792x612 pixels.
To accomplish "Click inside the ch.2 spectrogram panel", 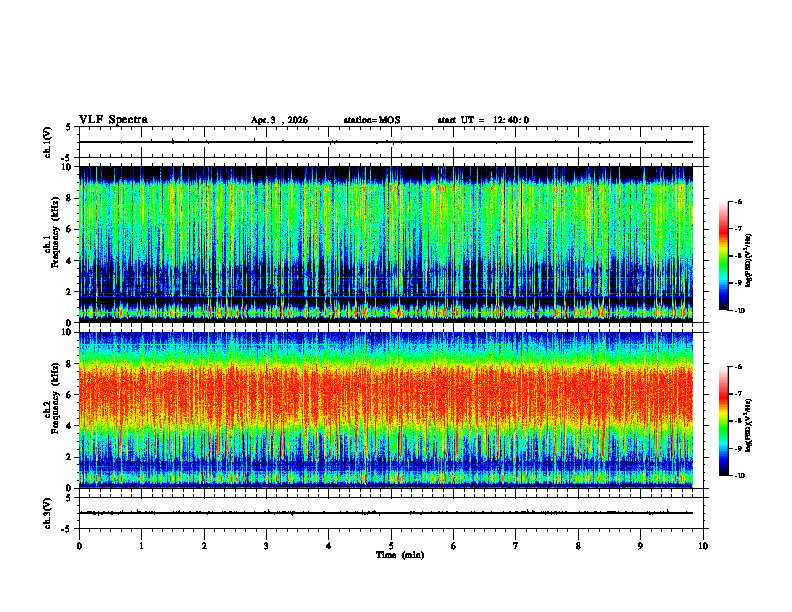I will pos(386,410).
